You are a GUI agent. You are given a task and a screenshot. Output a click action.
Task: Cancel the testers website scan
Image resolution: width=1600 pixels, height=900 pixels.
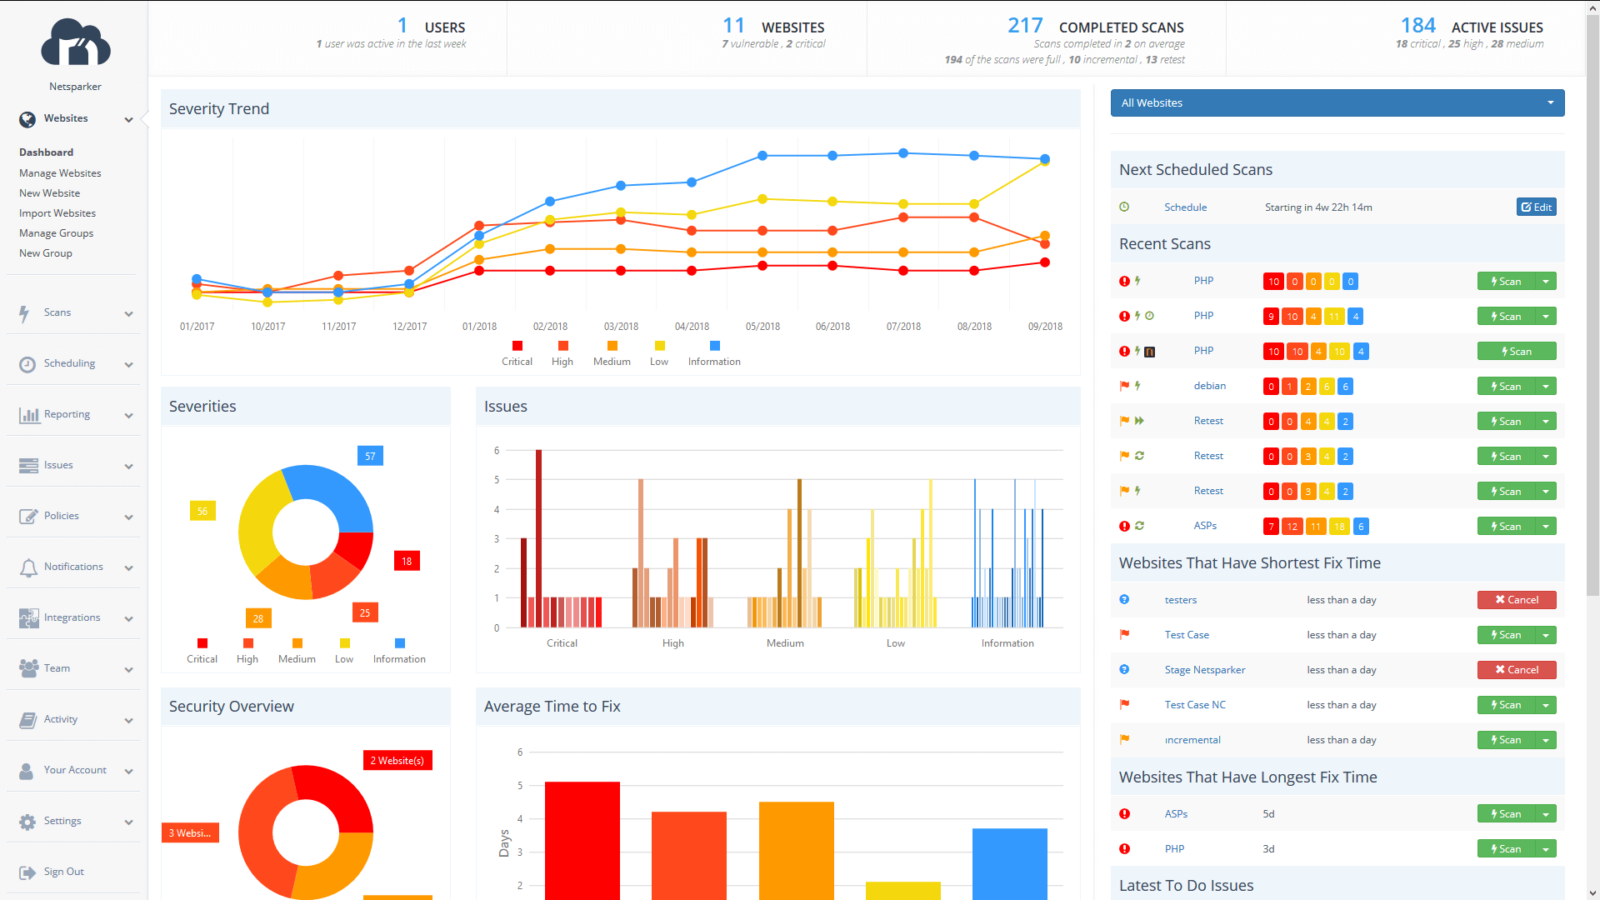(x=1516, y=599)
